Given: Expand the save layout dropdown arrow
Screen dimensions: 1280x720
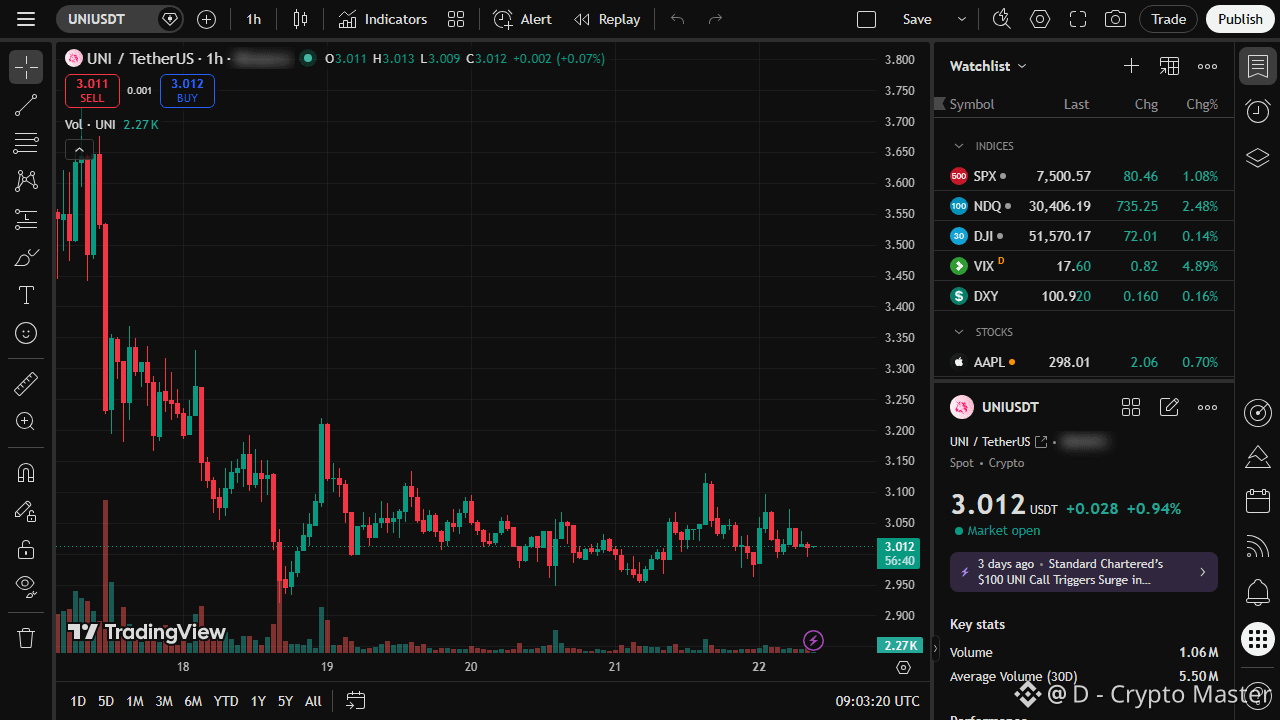Looking at the screenshot, I should tap(962, 19).
